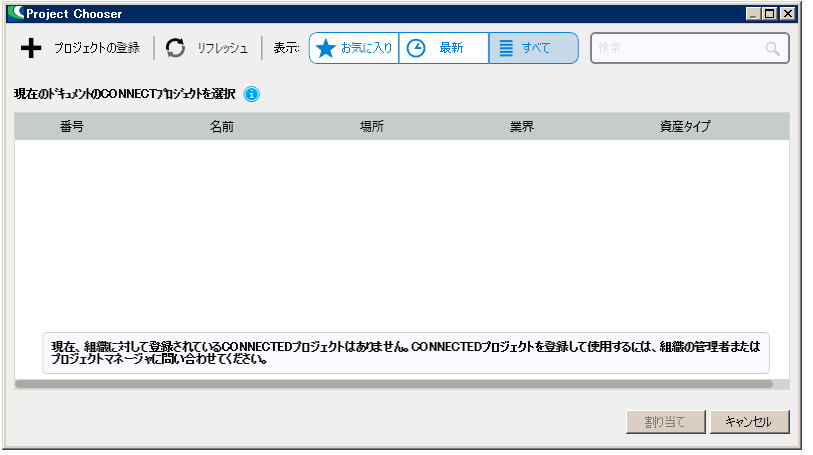Screen dimensions: 813x455
Task: Click the no registered CONNECTED projects message
Action: (x=405, y=353)
